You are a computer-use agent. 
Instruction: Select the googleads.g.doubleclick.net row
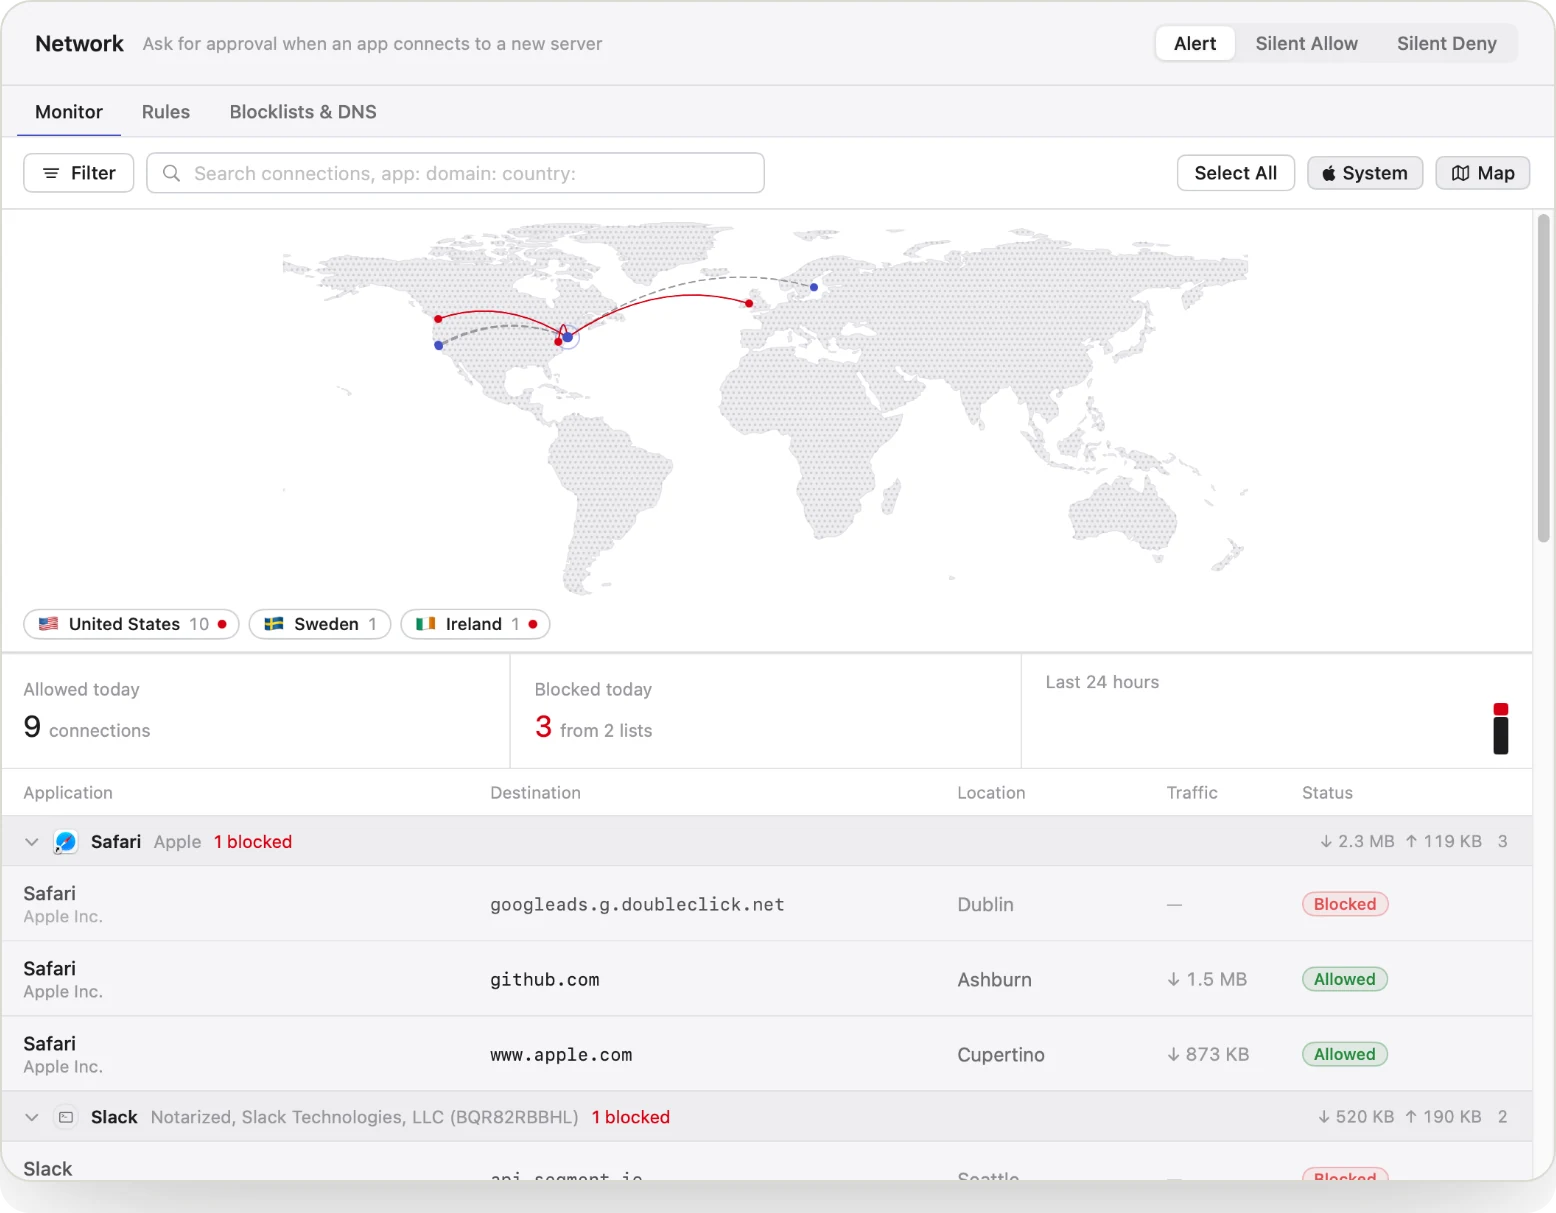coord(767,904)
